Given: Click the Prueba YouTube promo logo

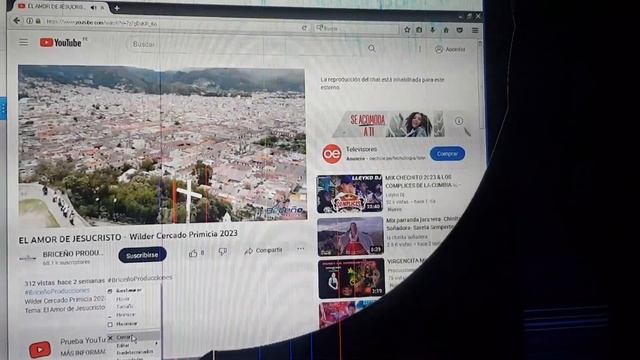Looking at the screenshot, I should tap(40, 349).
